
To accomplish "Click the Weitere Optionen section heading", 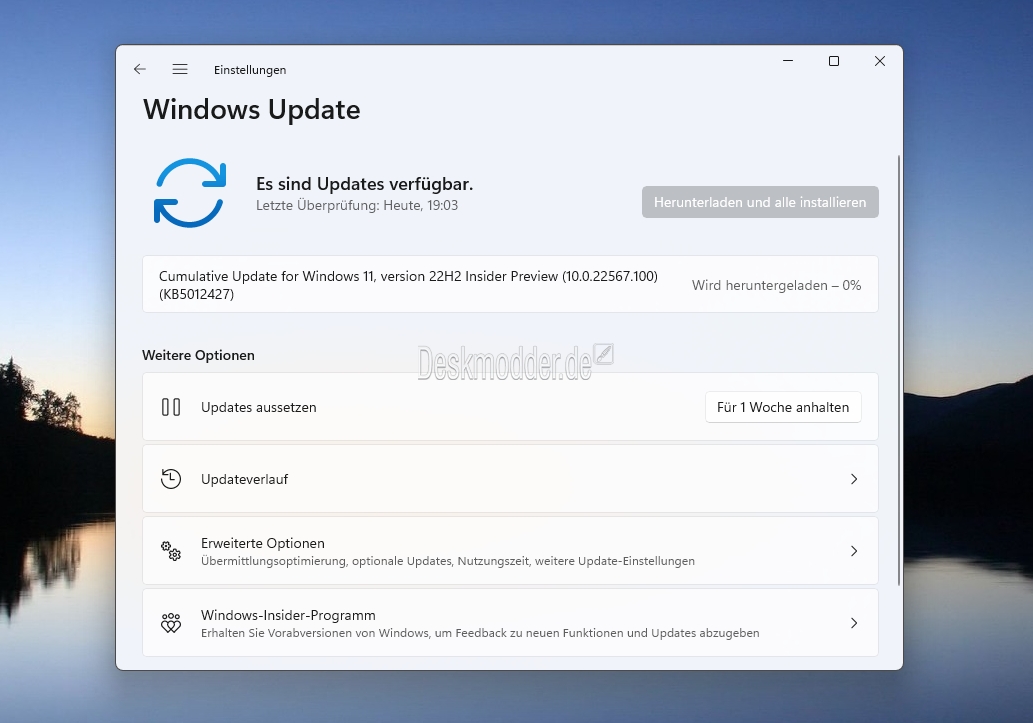I will (x=198, y=355).
